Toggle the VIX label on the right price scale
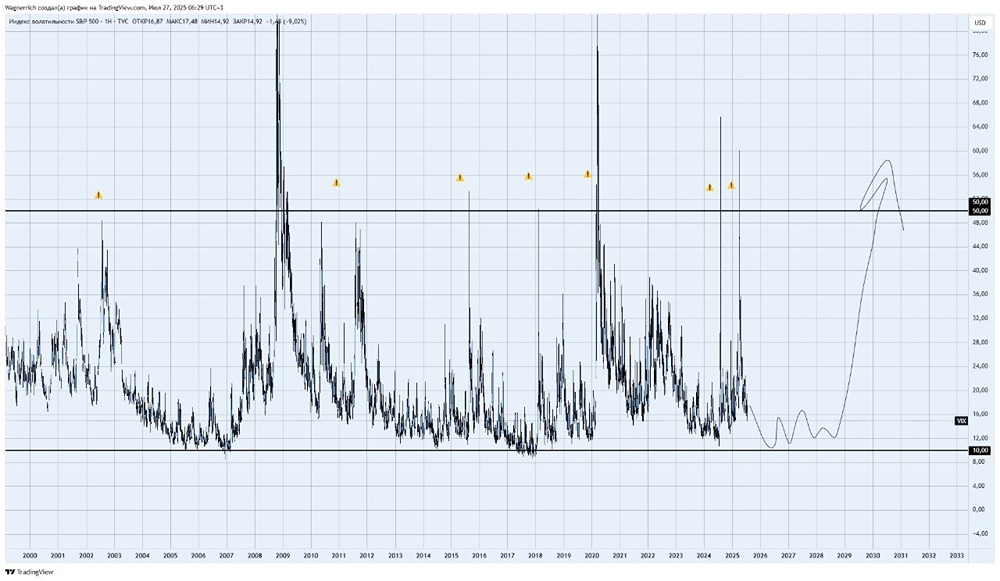 coord(963,419)
